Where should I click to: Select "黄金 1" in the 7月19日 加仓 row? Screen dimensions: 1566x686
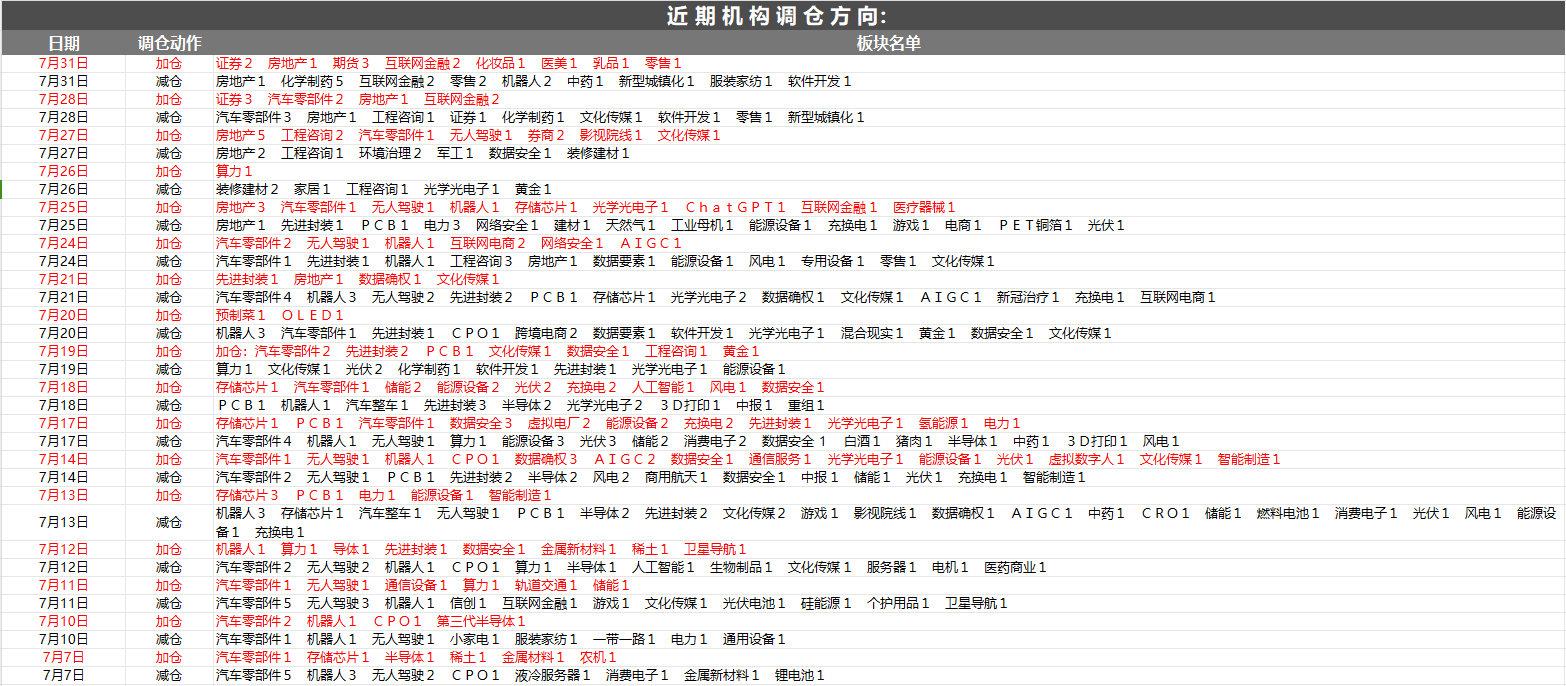click(741, 351)
